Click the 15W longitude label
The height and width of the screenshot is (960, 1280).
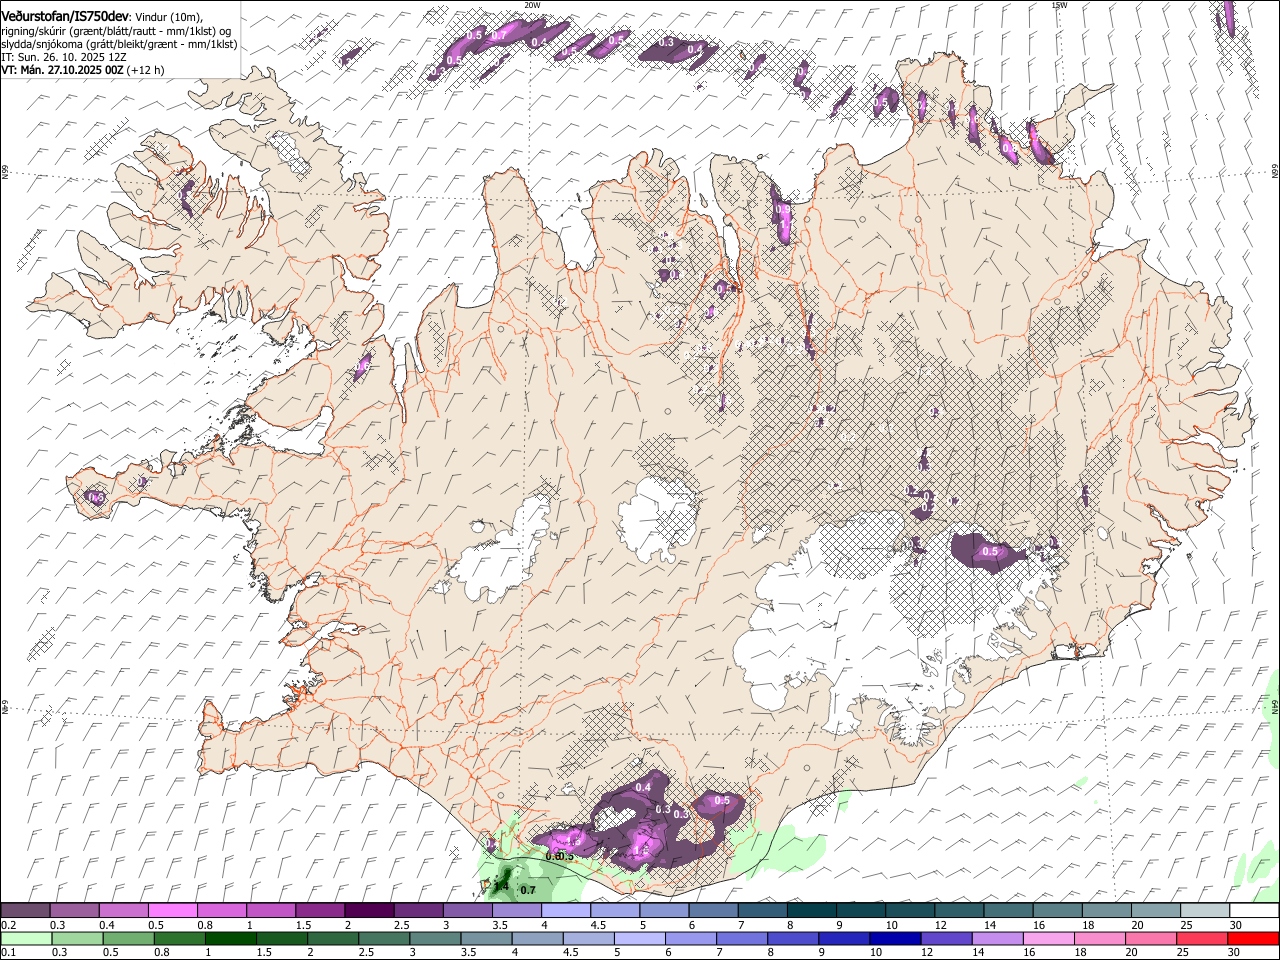(x=1059, y=5)
